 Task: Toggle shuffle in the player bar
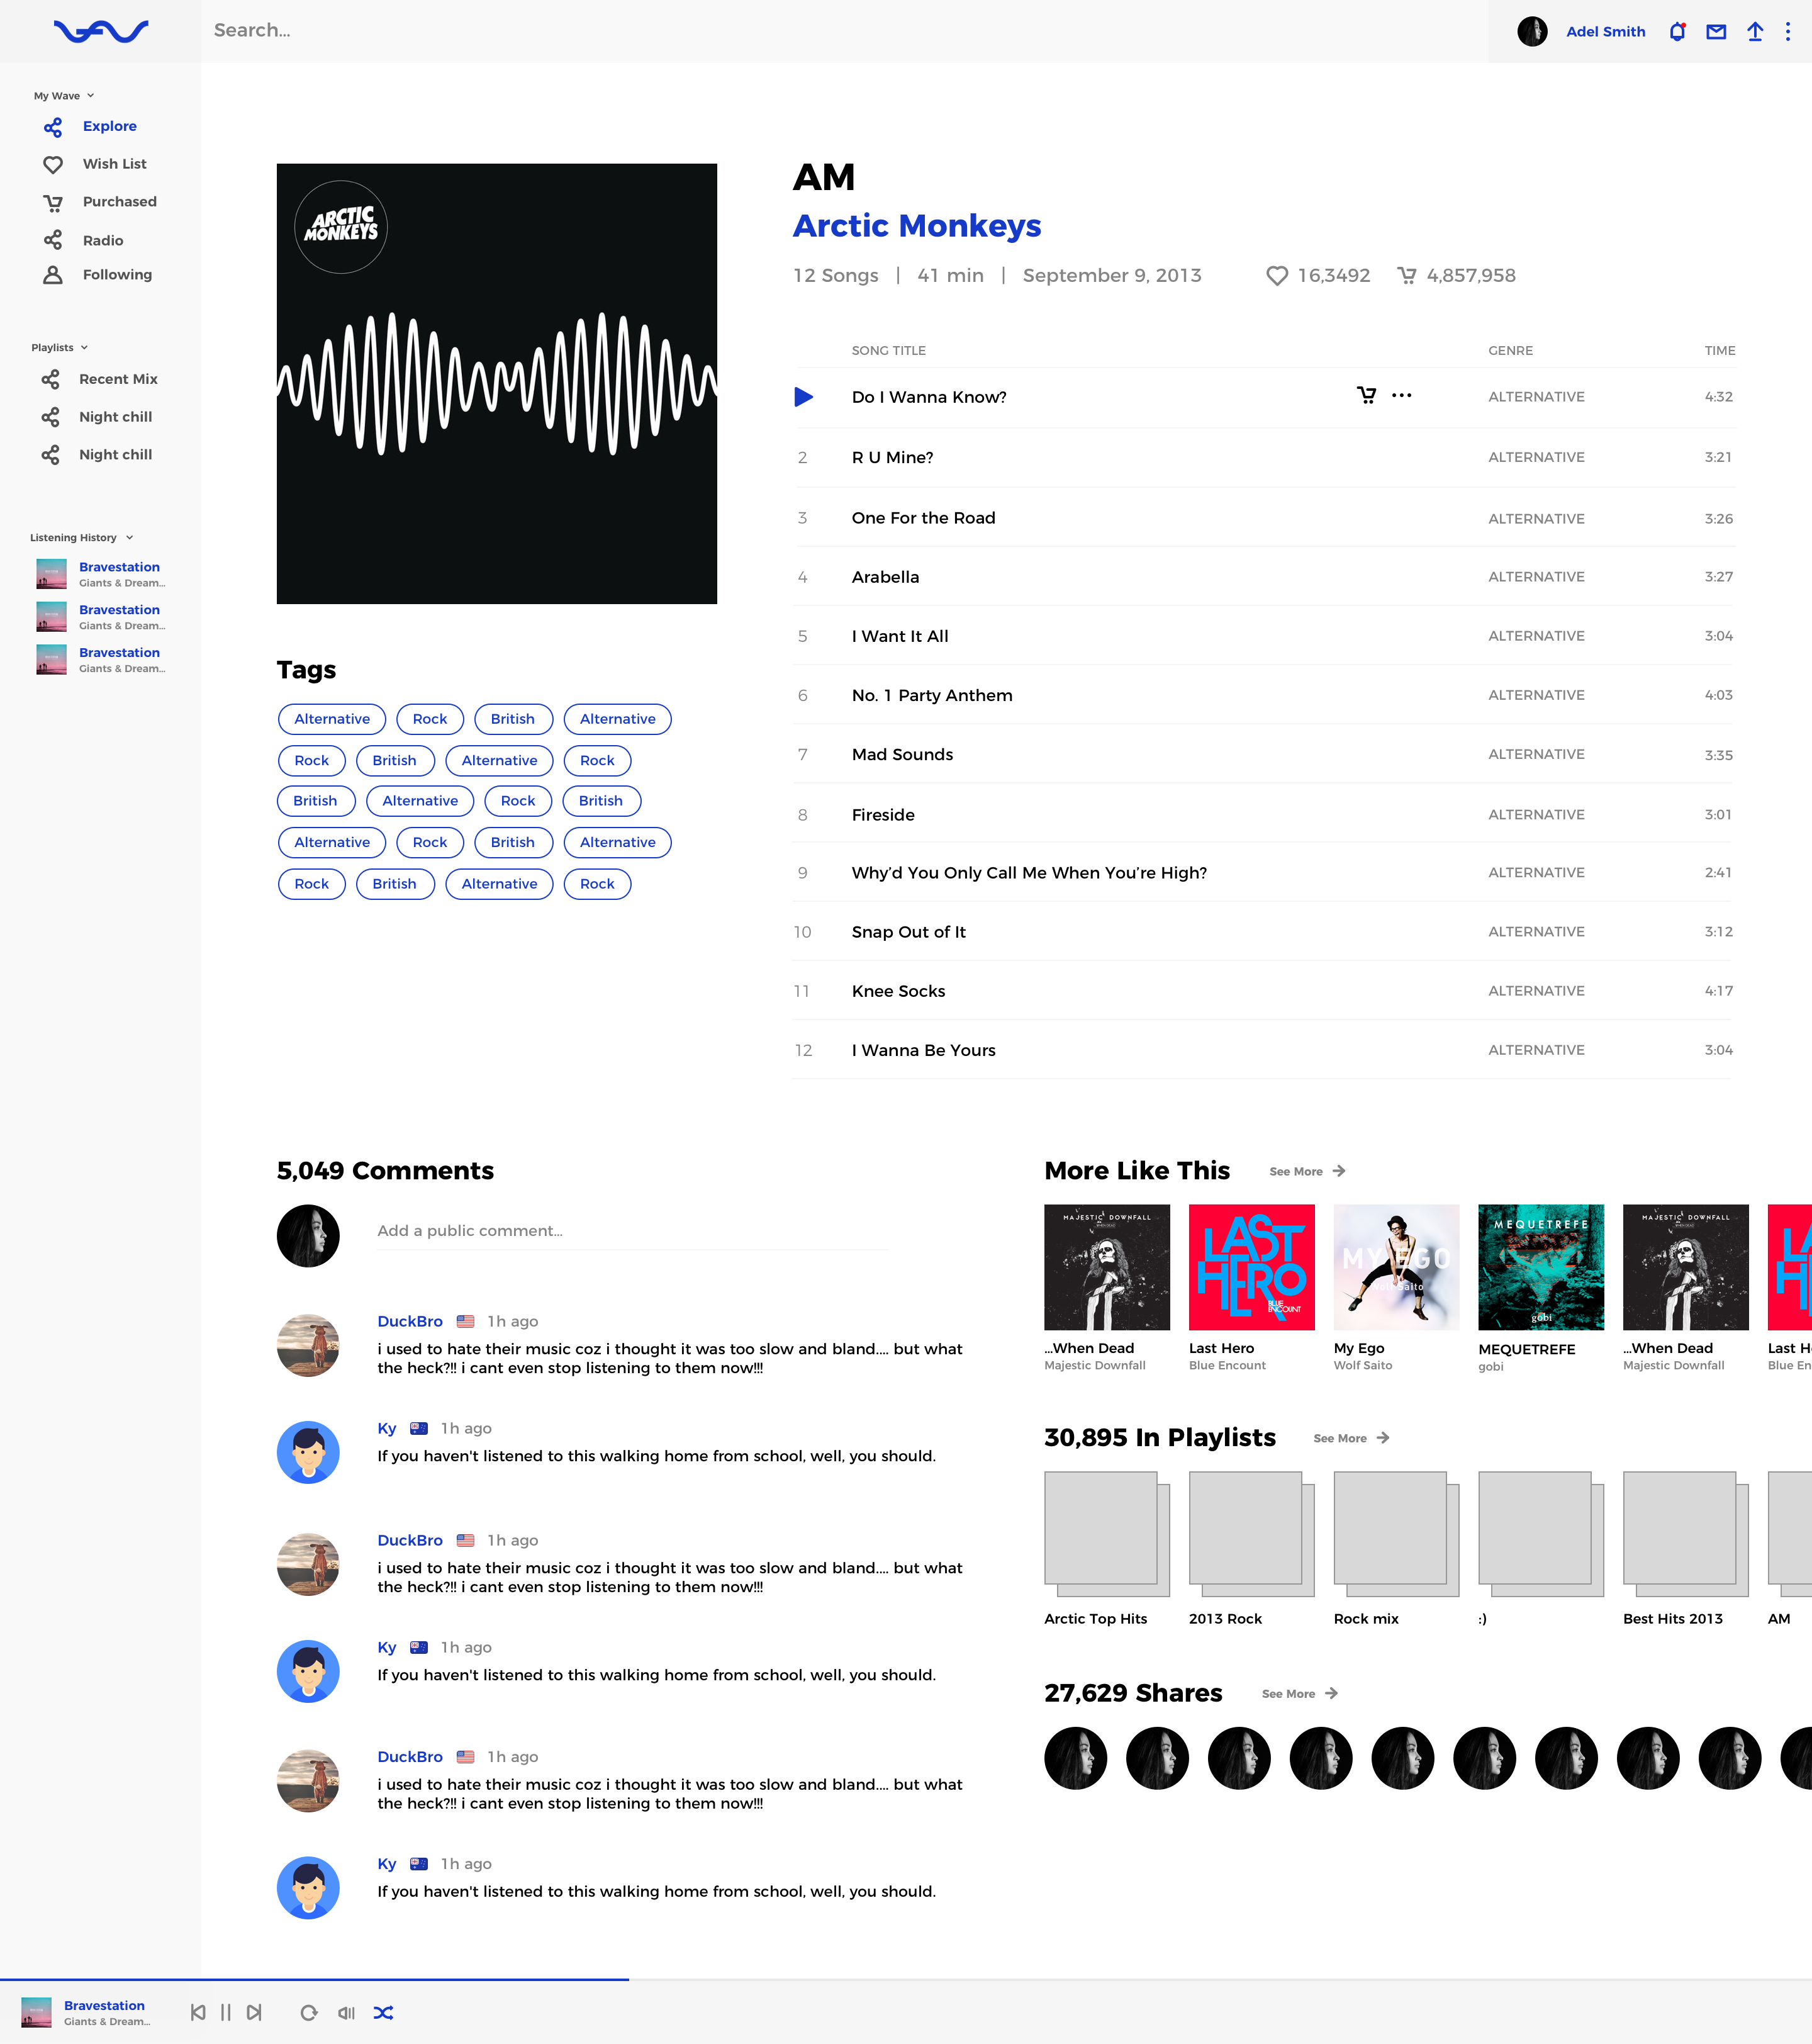383,2013
